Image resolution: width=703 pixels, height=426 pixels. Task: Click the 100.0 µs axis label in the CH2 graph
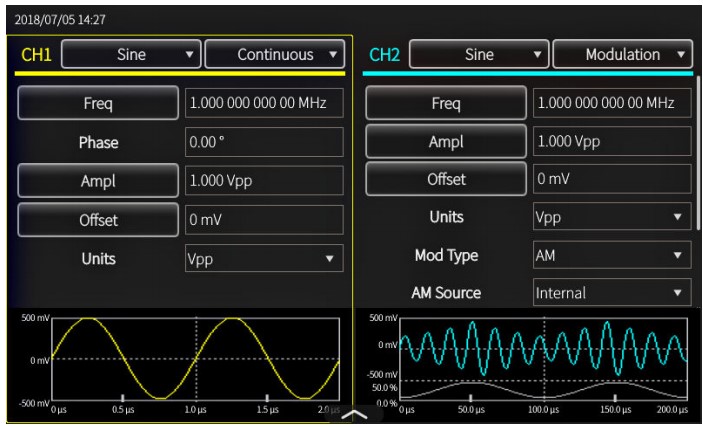[544, 410]
